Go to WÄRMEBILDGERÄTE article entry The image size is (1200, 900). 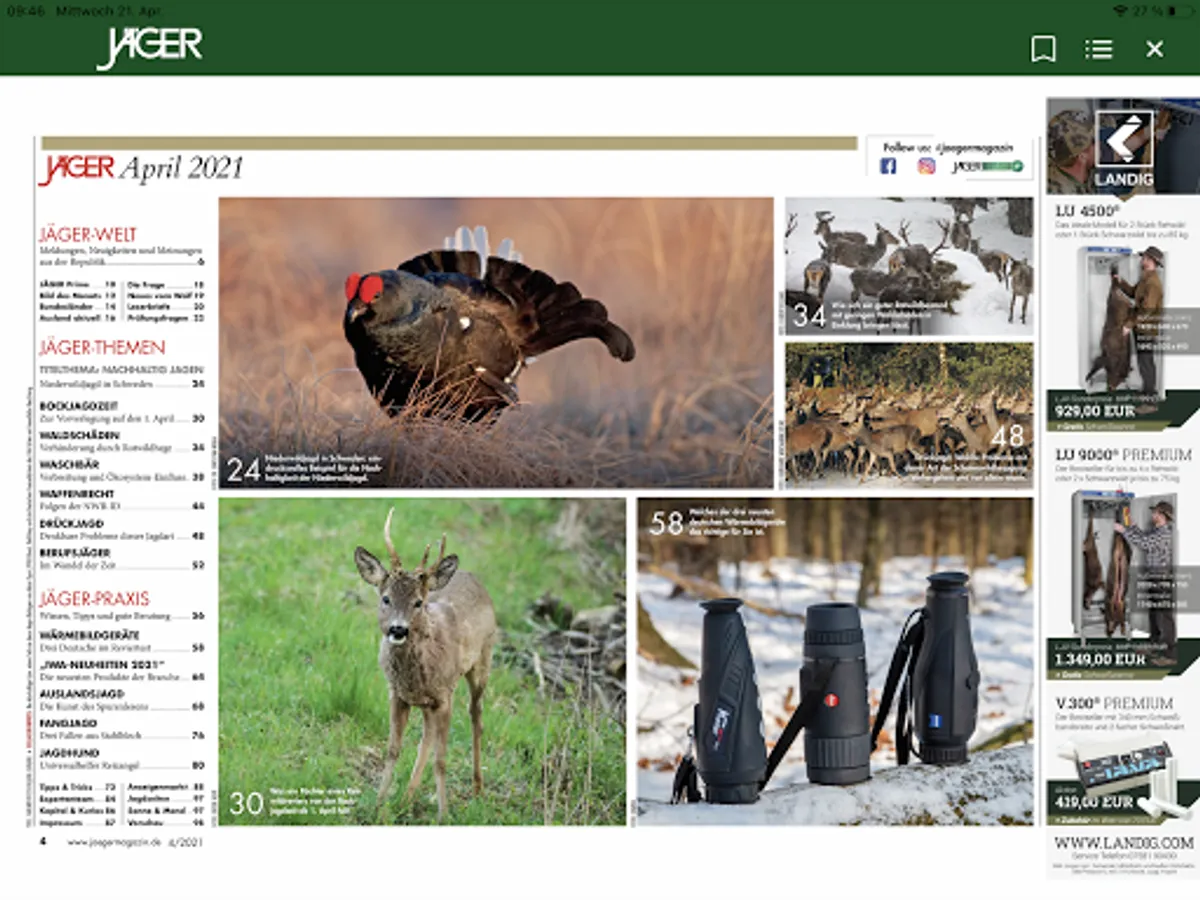click(121, 641)
